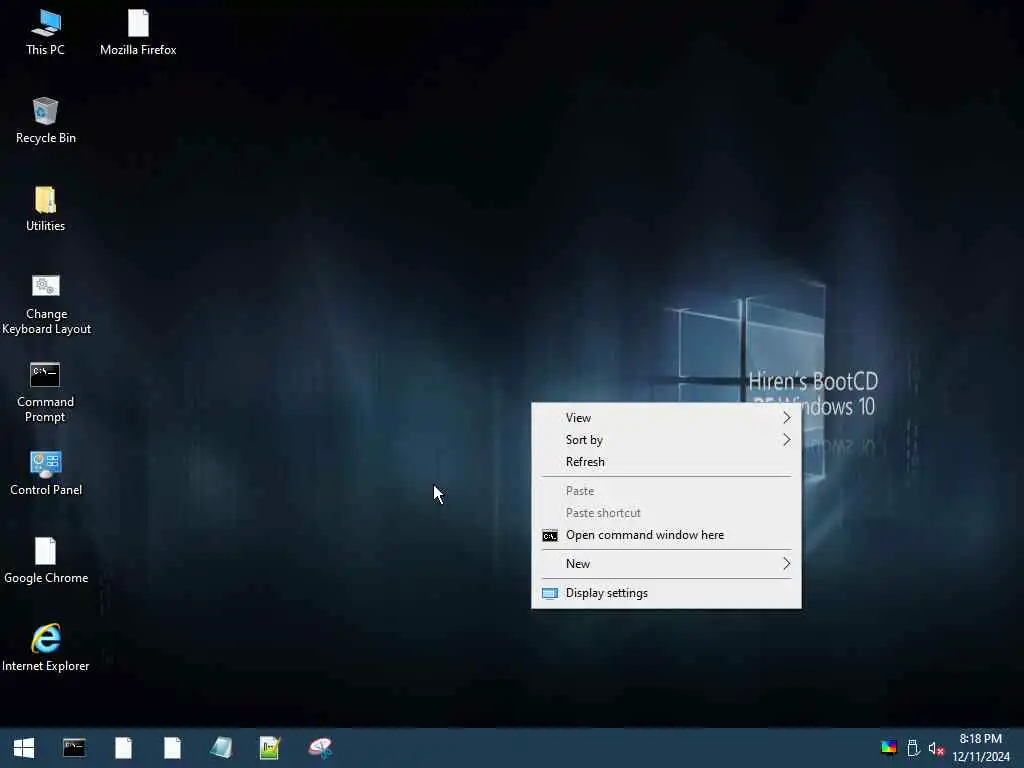Click the "Recycle Bin" label text
1024x768 pixels.
point(46,138)
